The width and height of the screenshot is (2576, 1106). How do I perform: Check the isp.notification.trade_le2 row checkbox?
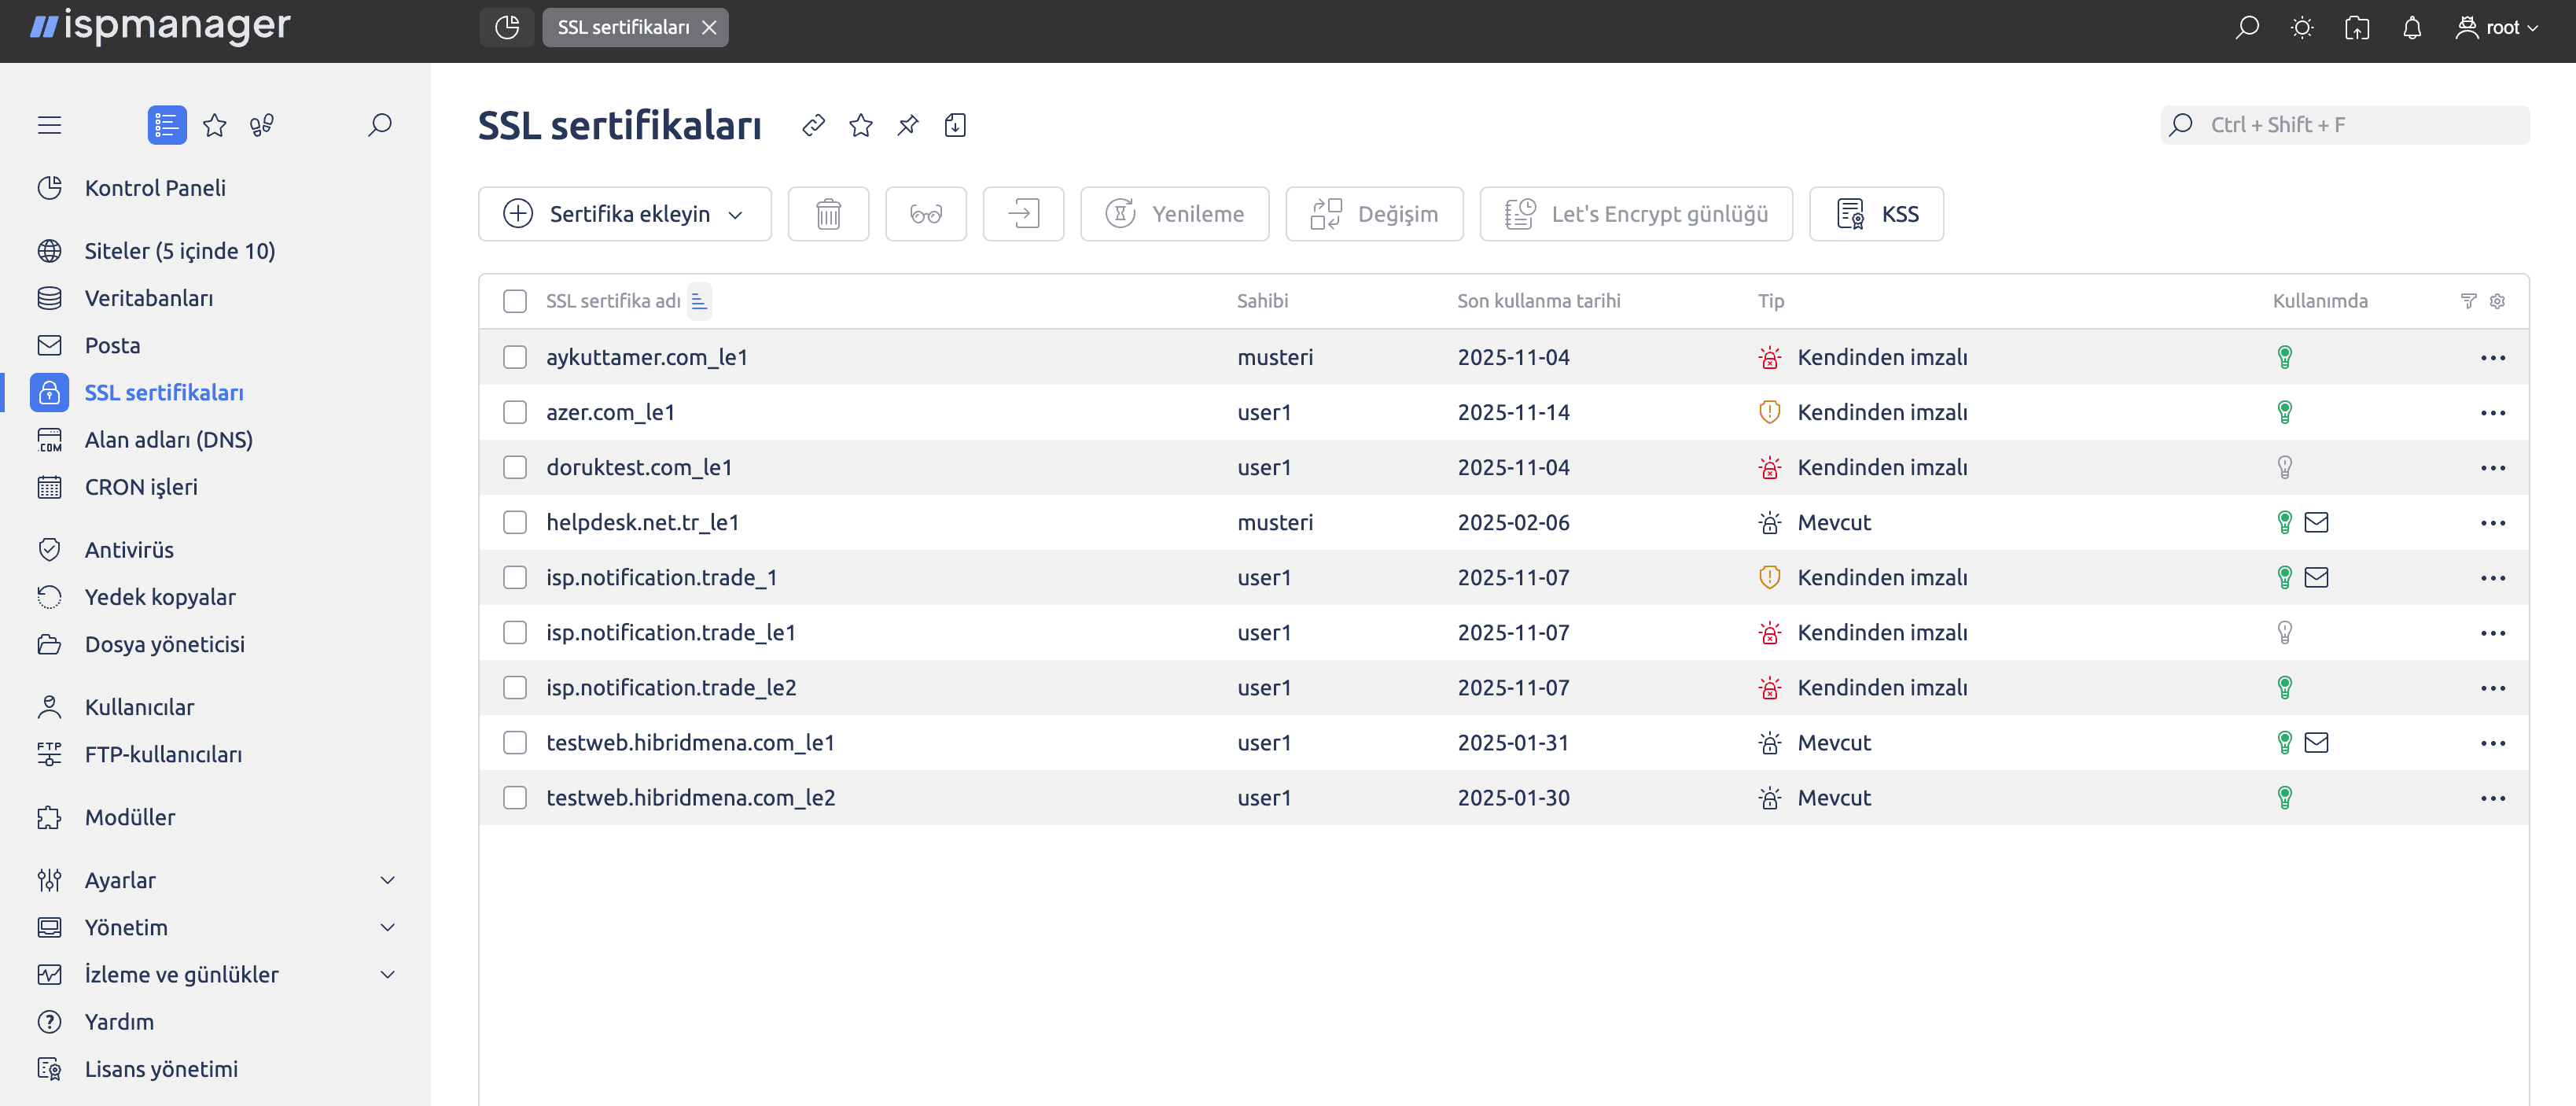(515, 687)
